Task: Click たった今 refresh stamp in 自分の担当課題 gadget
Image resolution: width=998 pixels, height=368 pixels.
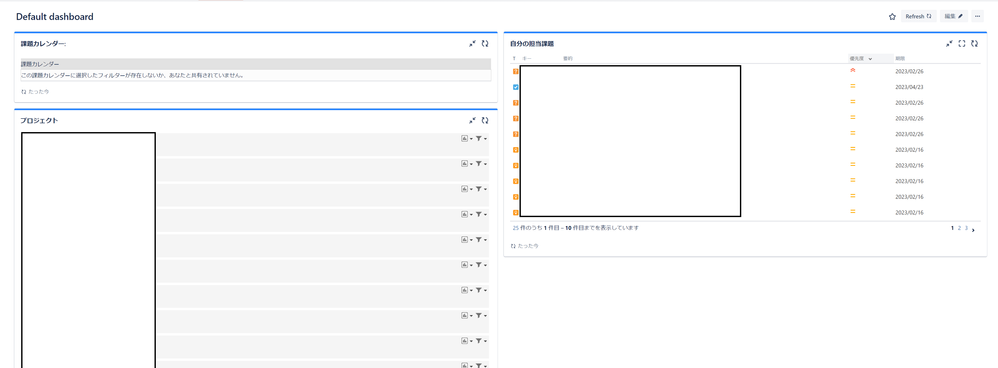Action: point(524,245)
